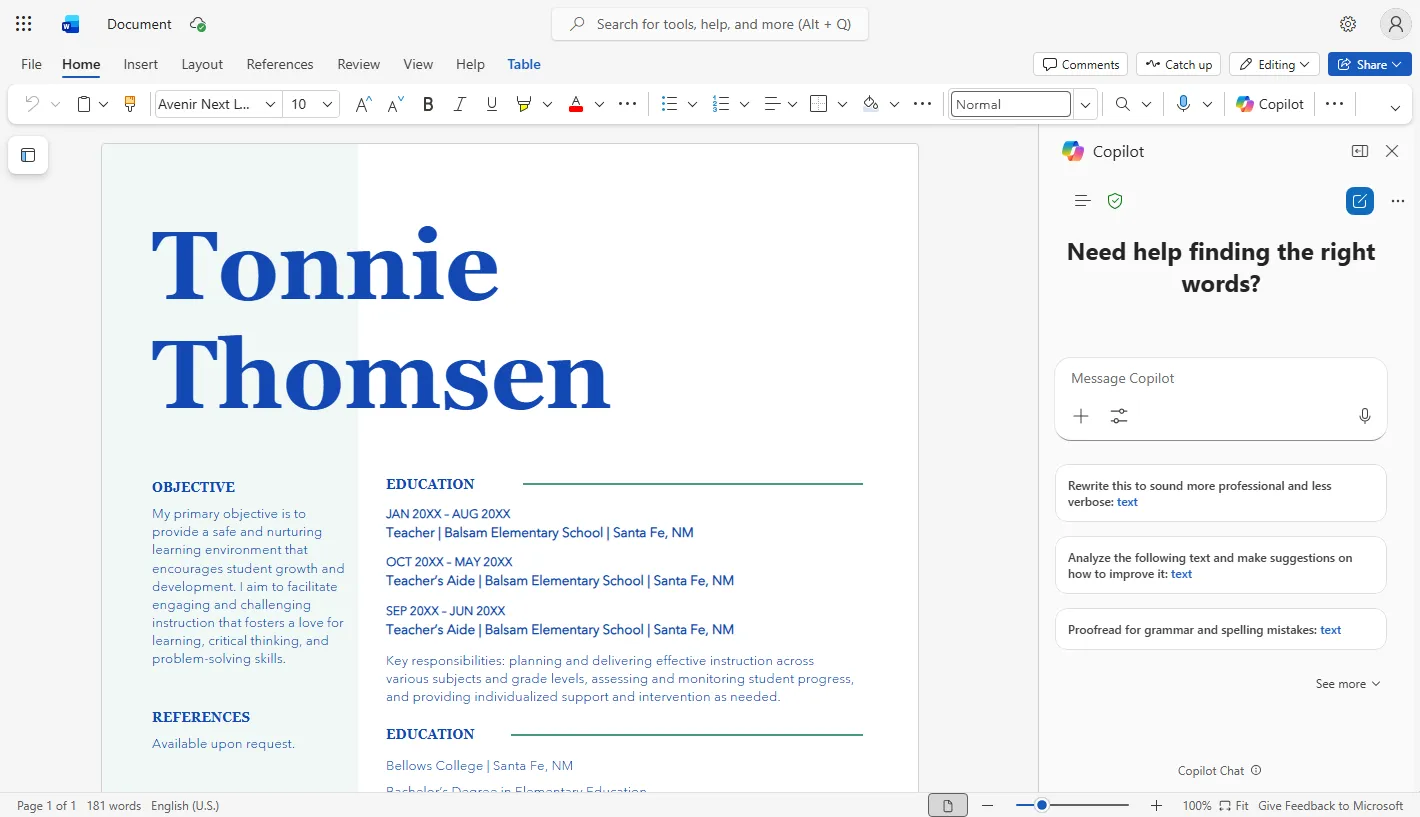
Task: Expand the font size dropdown
Action: coord(327,104)
